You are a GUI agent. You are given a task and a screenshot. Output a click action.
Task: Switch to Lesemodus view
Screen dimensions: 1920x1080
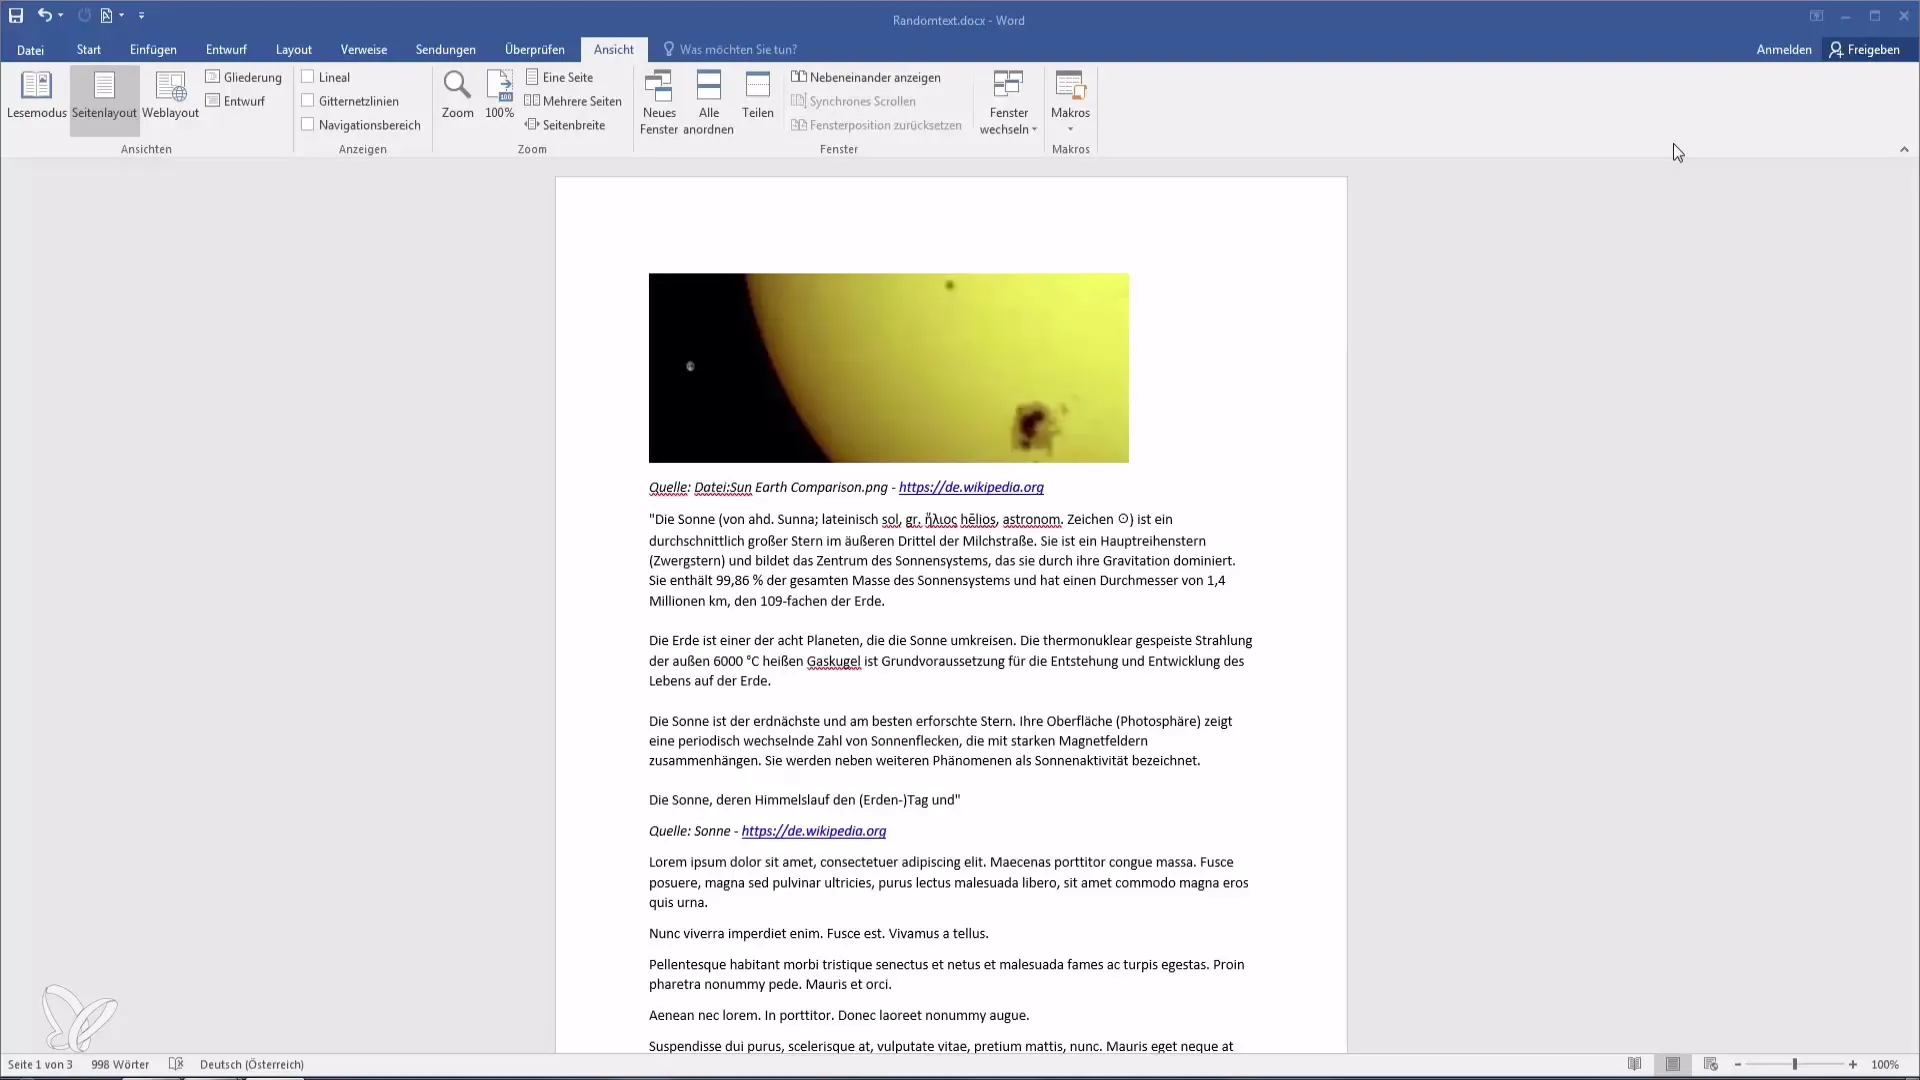pos(36,95)
